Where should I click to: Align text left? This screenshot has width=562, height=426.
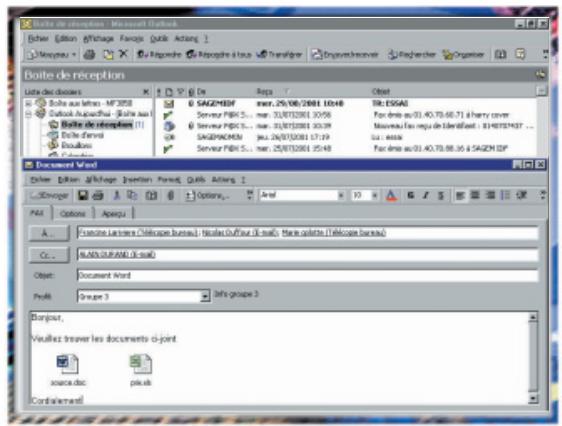click(460, 196)
